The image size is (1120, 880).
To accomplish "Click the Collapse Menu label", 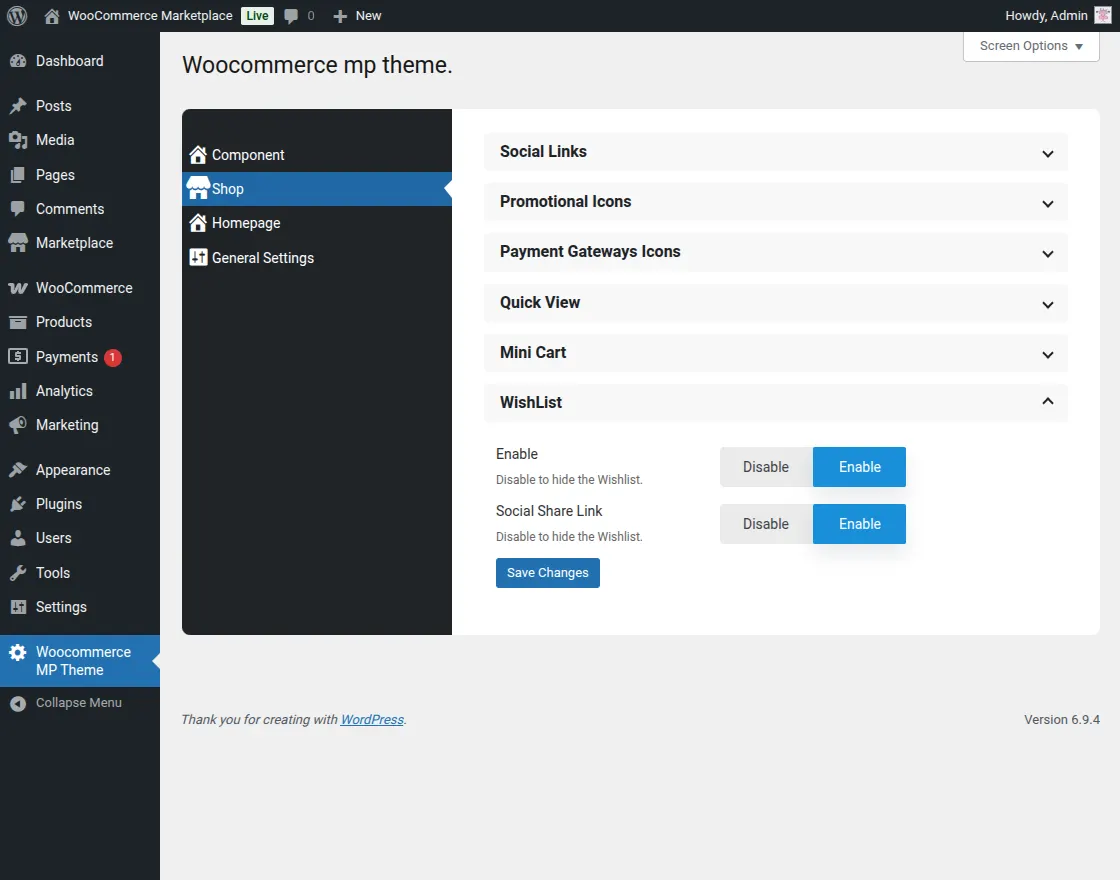I will (79, 703).
